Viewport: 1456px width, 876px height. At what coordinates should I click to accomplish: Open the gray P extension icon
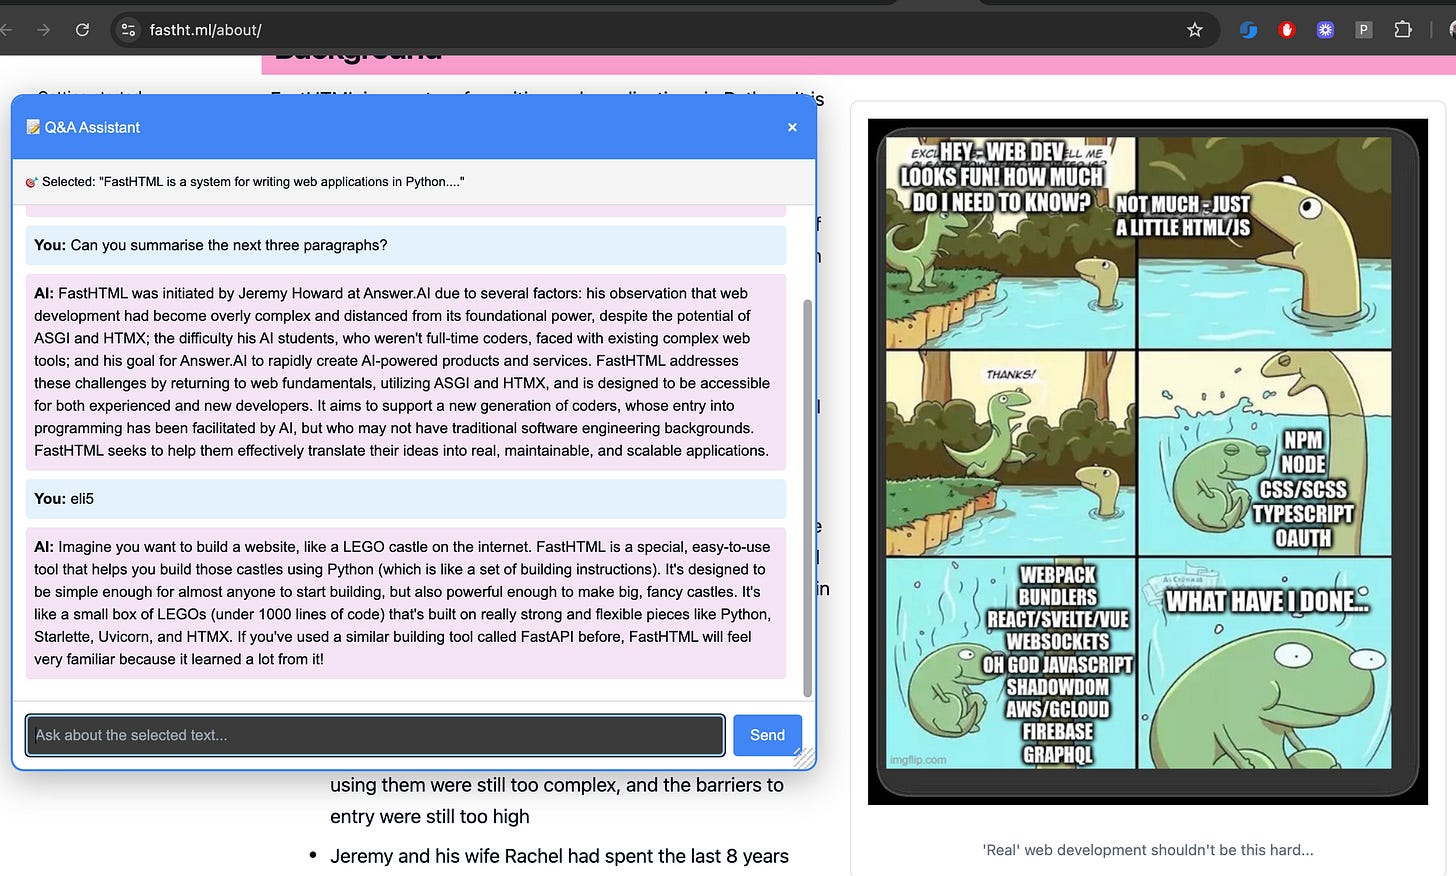pyautogui.click(x=1363, y=30)
